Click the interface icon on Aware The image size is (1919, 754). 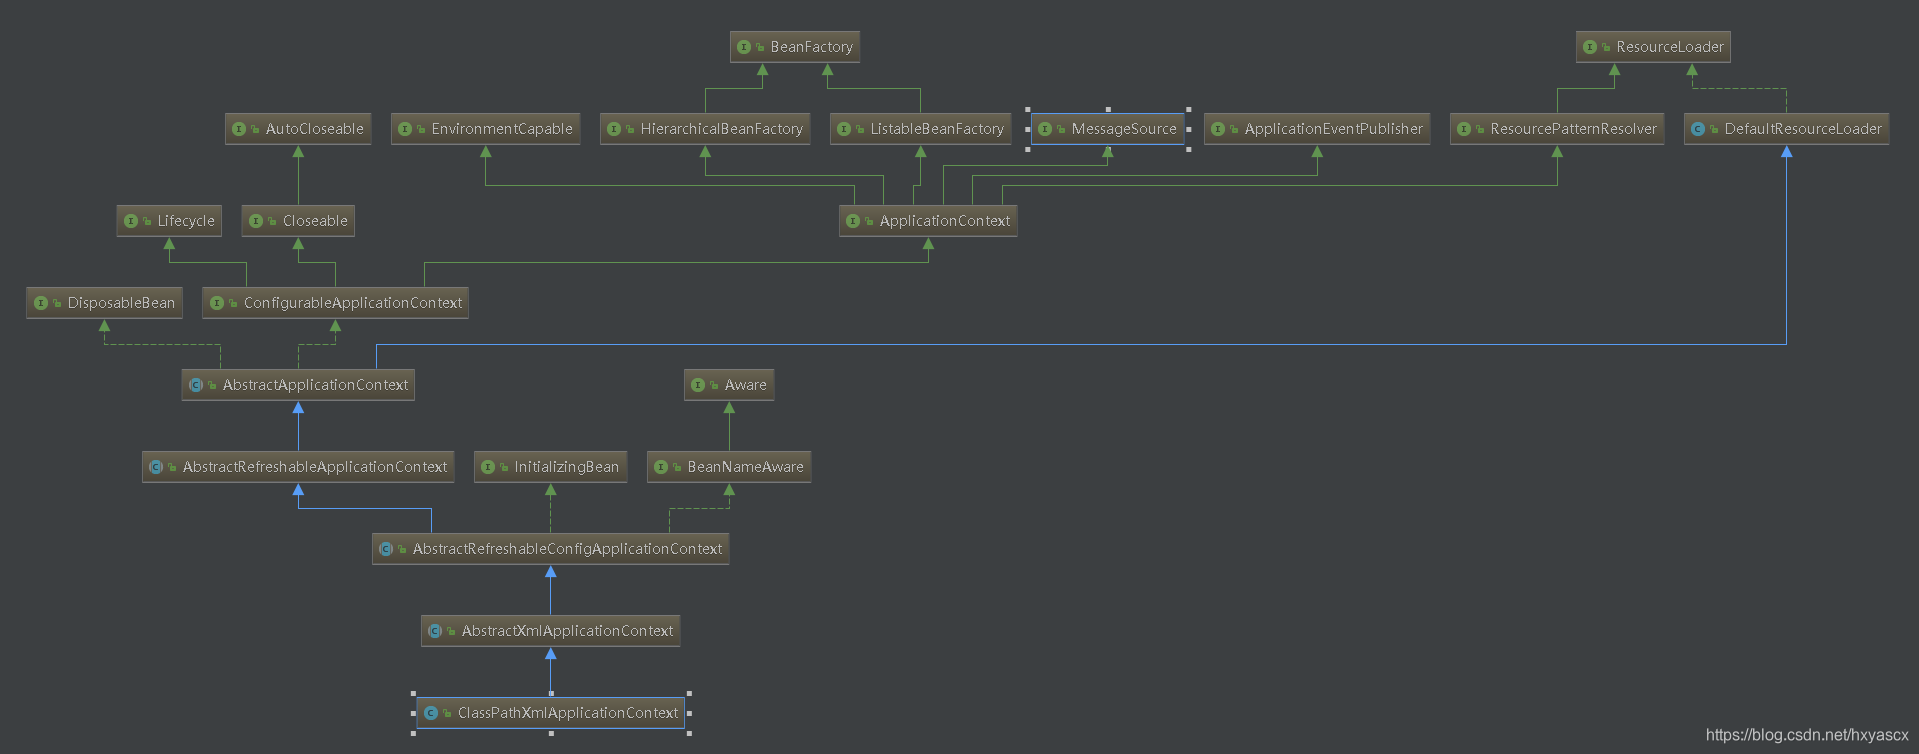(698, 385)
